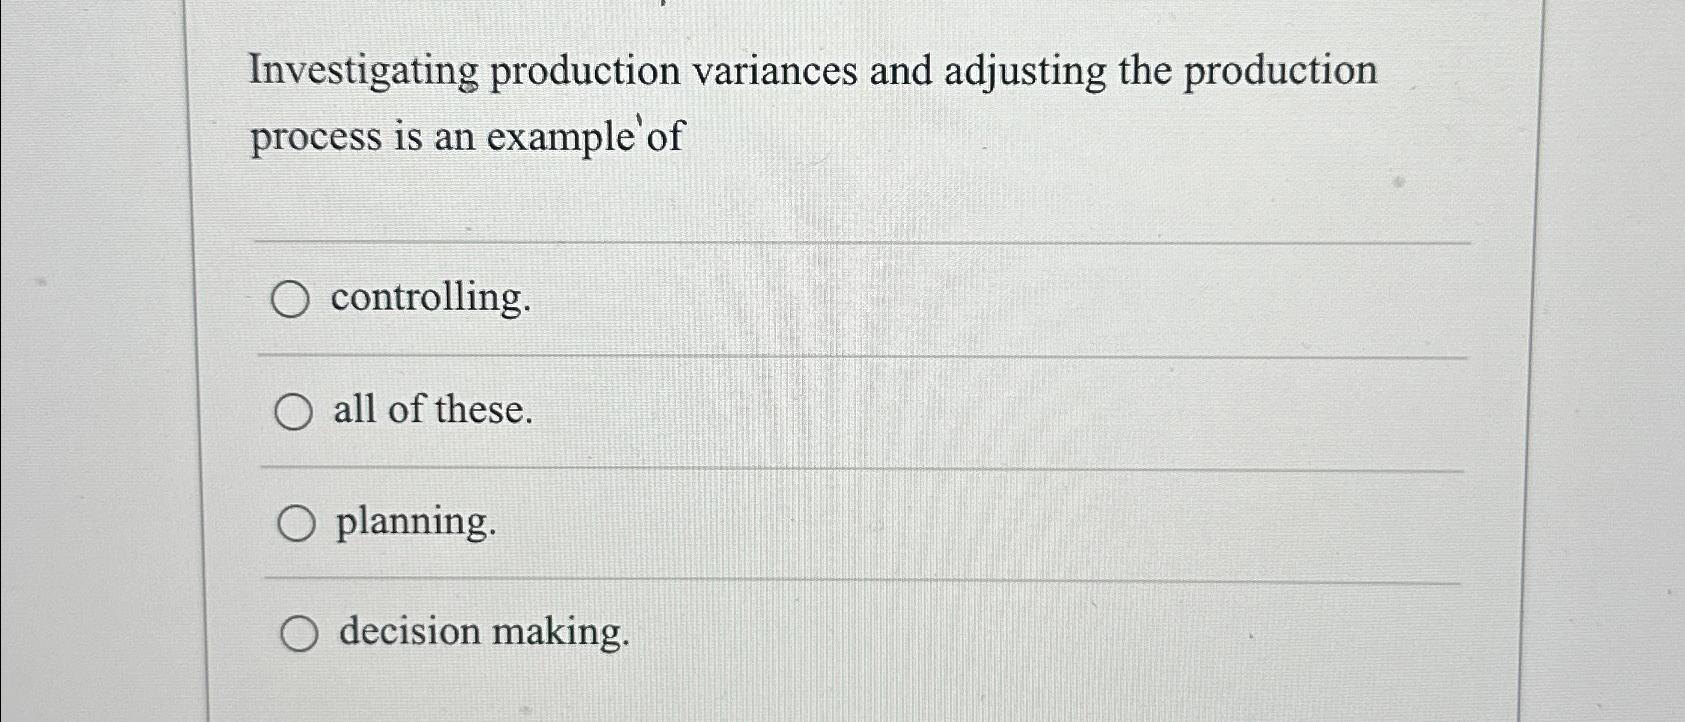Click the controlling answer text
The width and height of the screenshot is (1685, 722).
pyautogui.click(x=430, y=299)
